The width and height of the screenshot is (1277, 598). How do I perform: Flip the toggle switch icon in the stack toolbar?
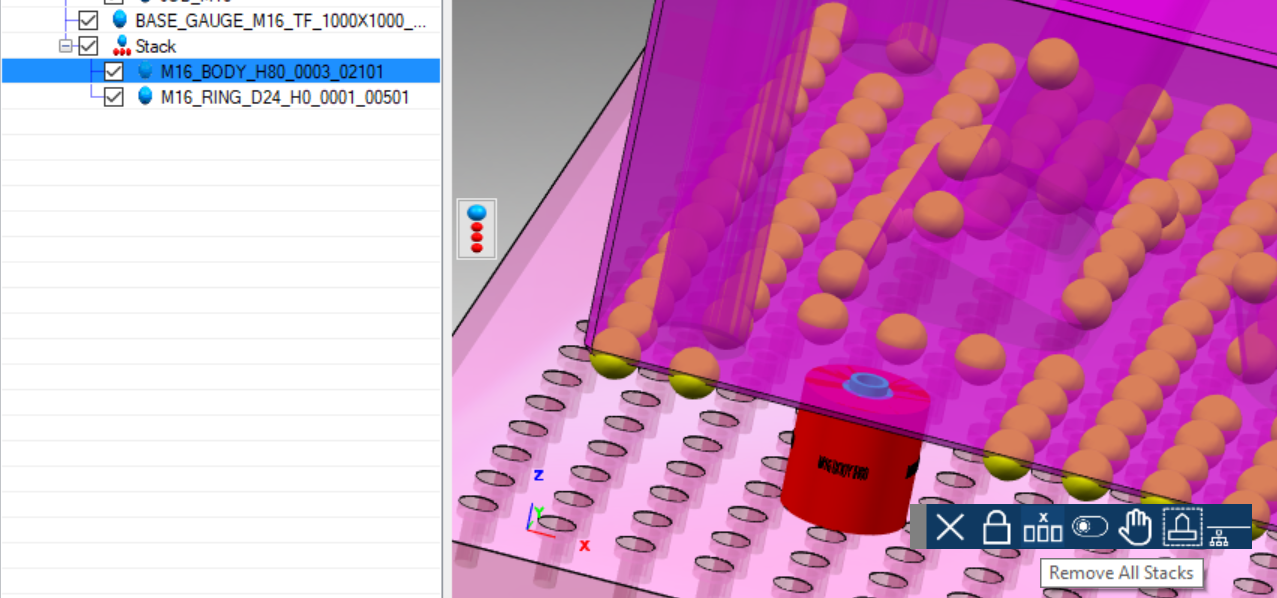1089,526
